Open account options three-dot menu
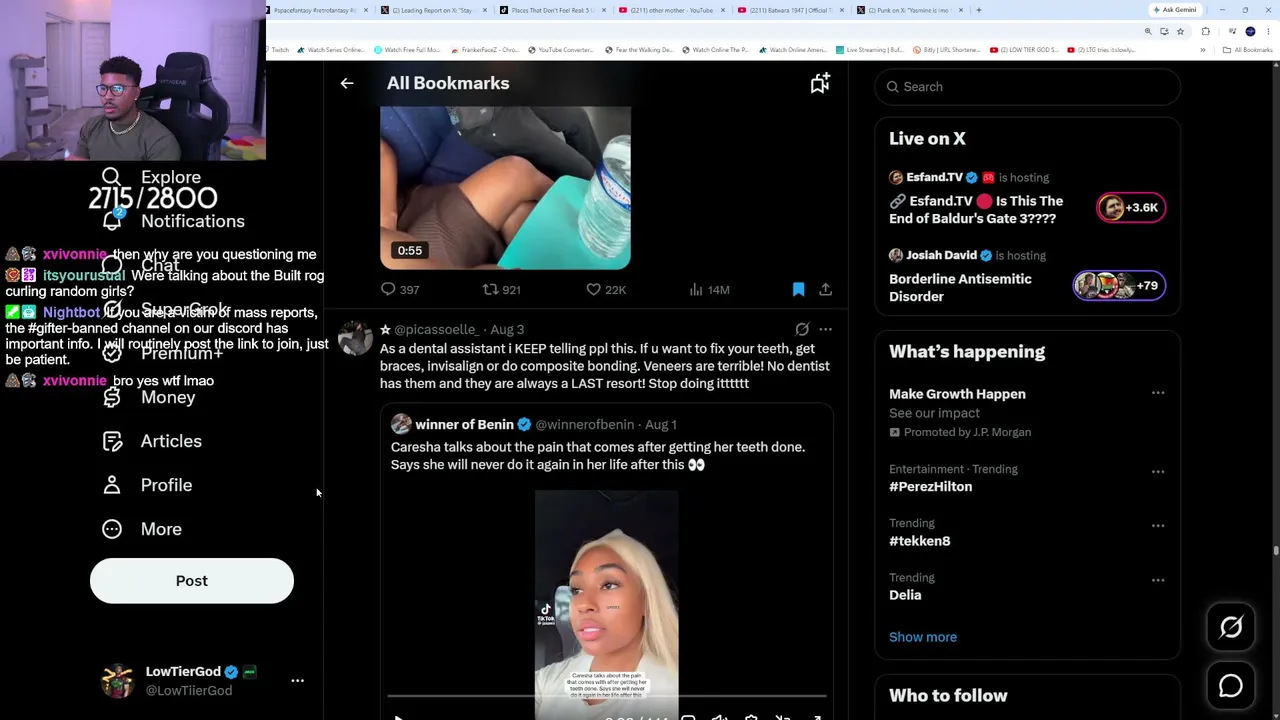Screen dimensions: 1280x720 297,681
